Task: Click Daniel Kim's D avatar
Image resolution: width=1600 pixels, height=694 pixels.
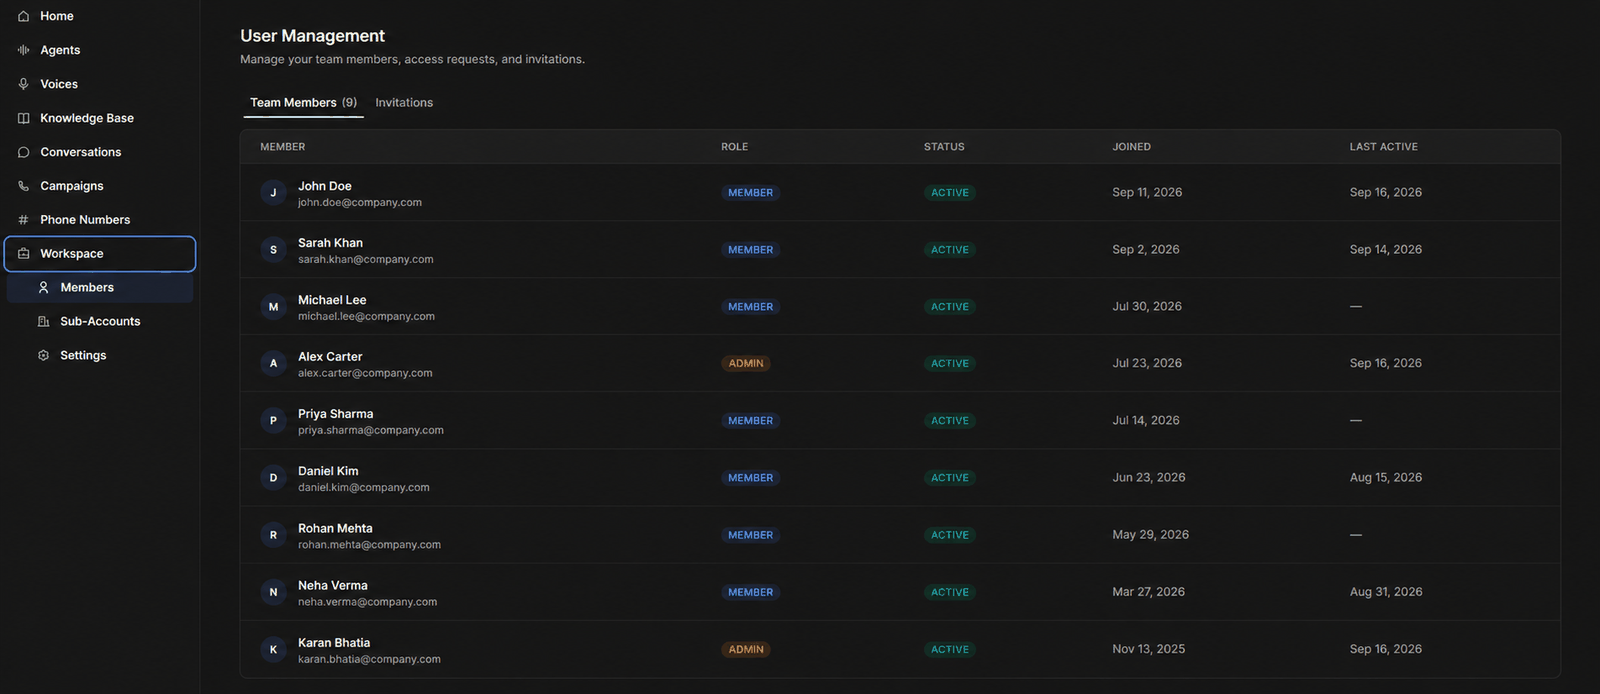Action: 273,478
